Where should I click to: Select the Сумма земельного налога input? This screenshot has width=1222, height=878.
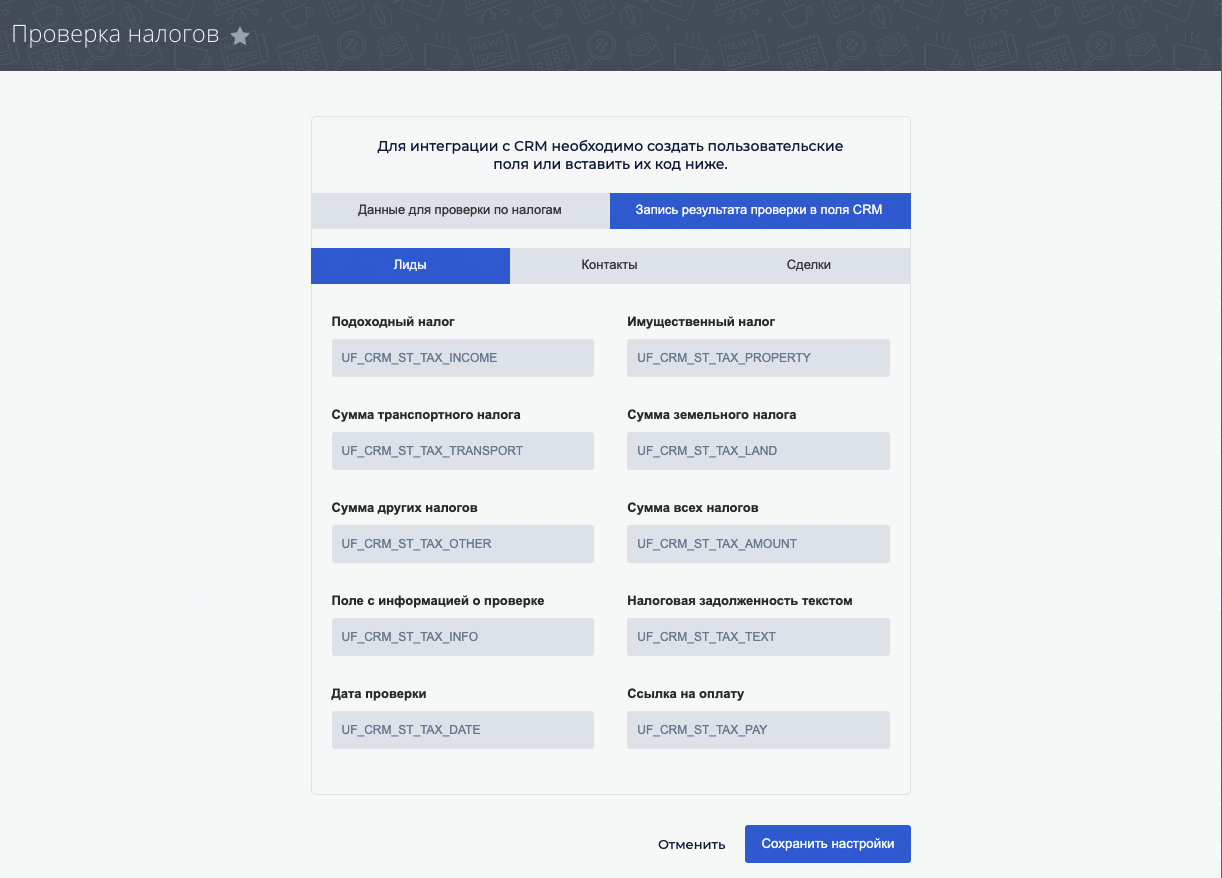click(x=758, y=451)
